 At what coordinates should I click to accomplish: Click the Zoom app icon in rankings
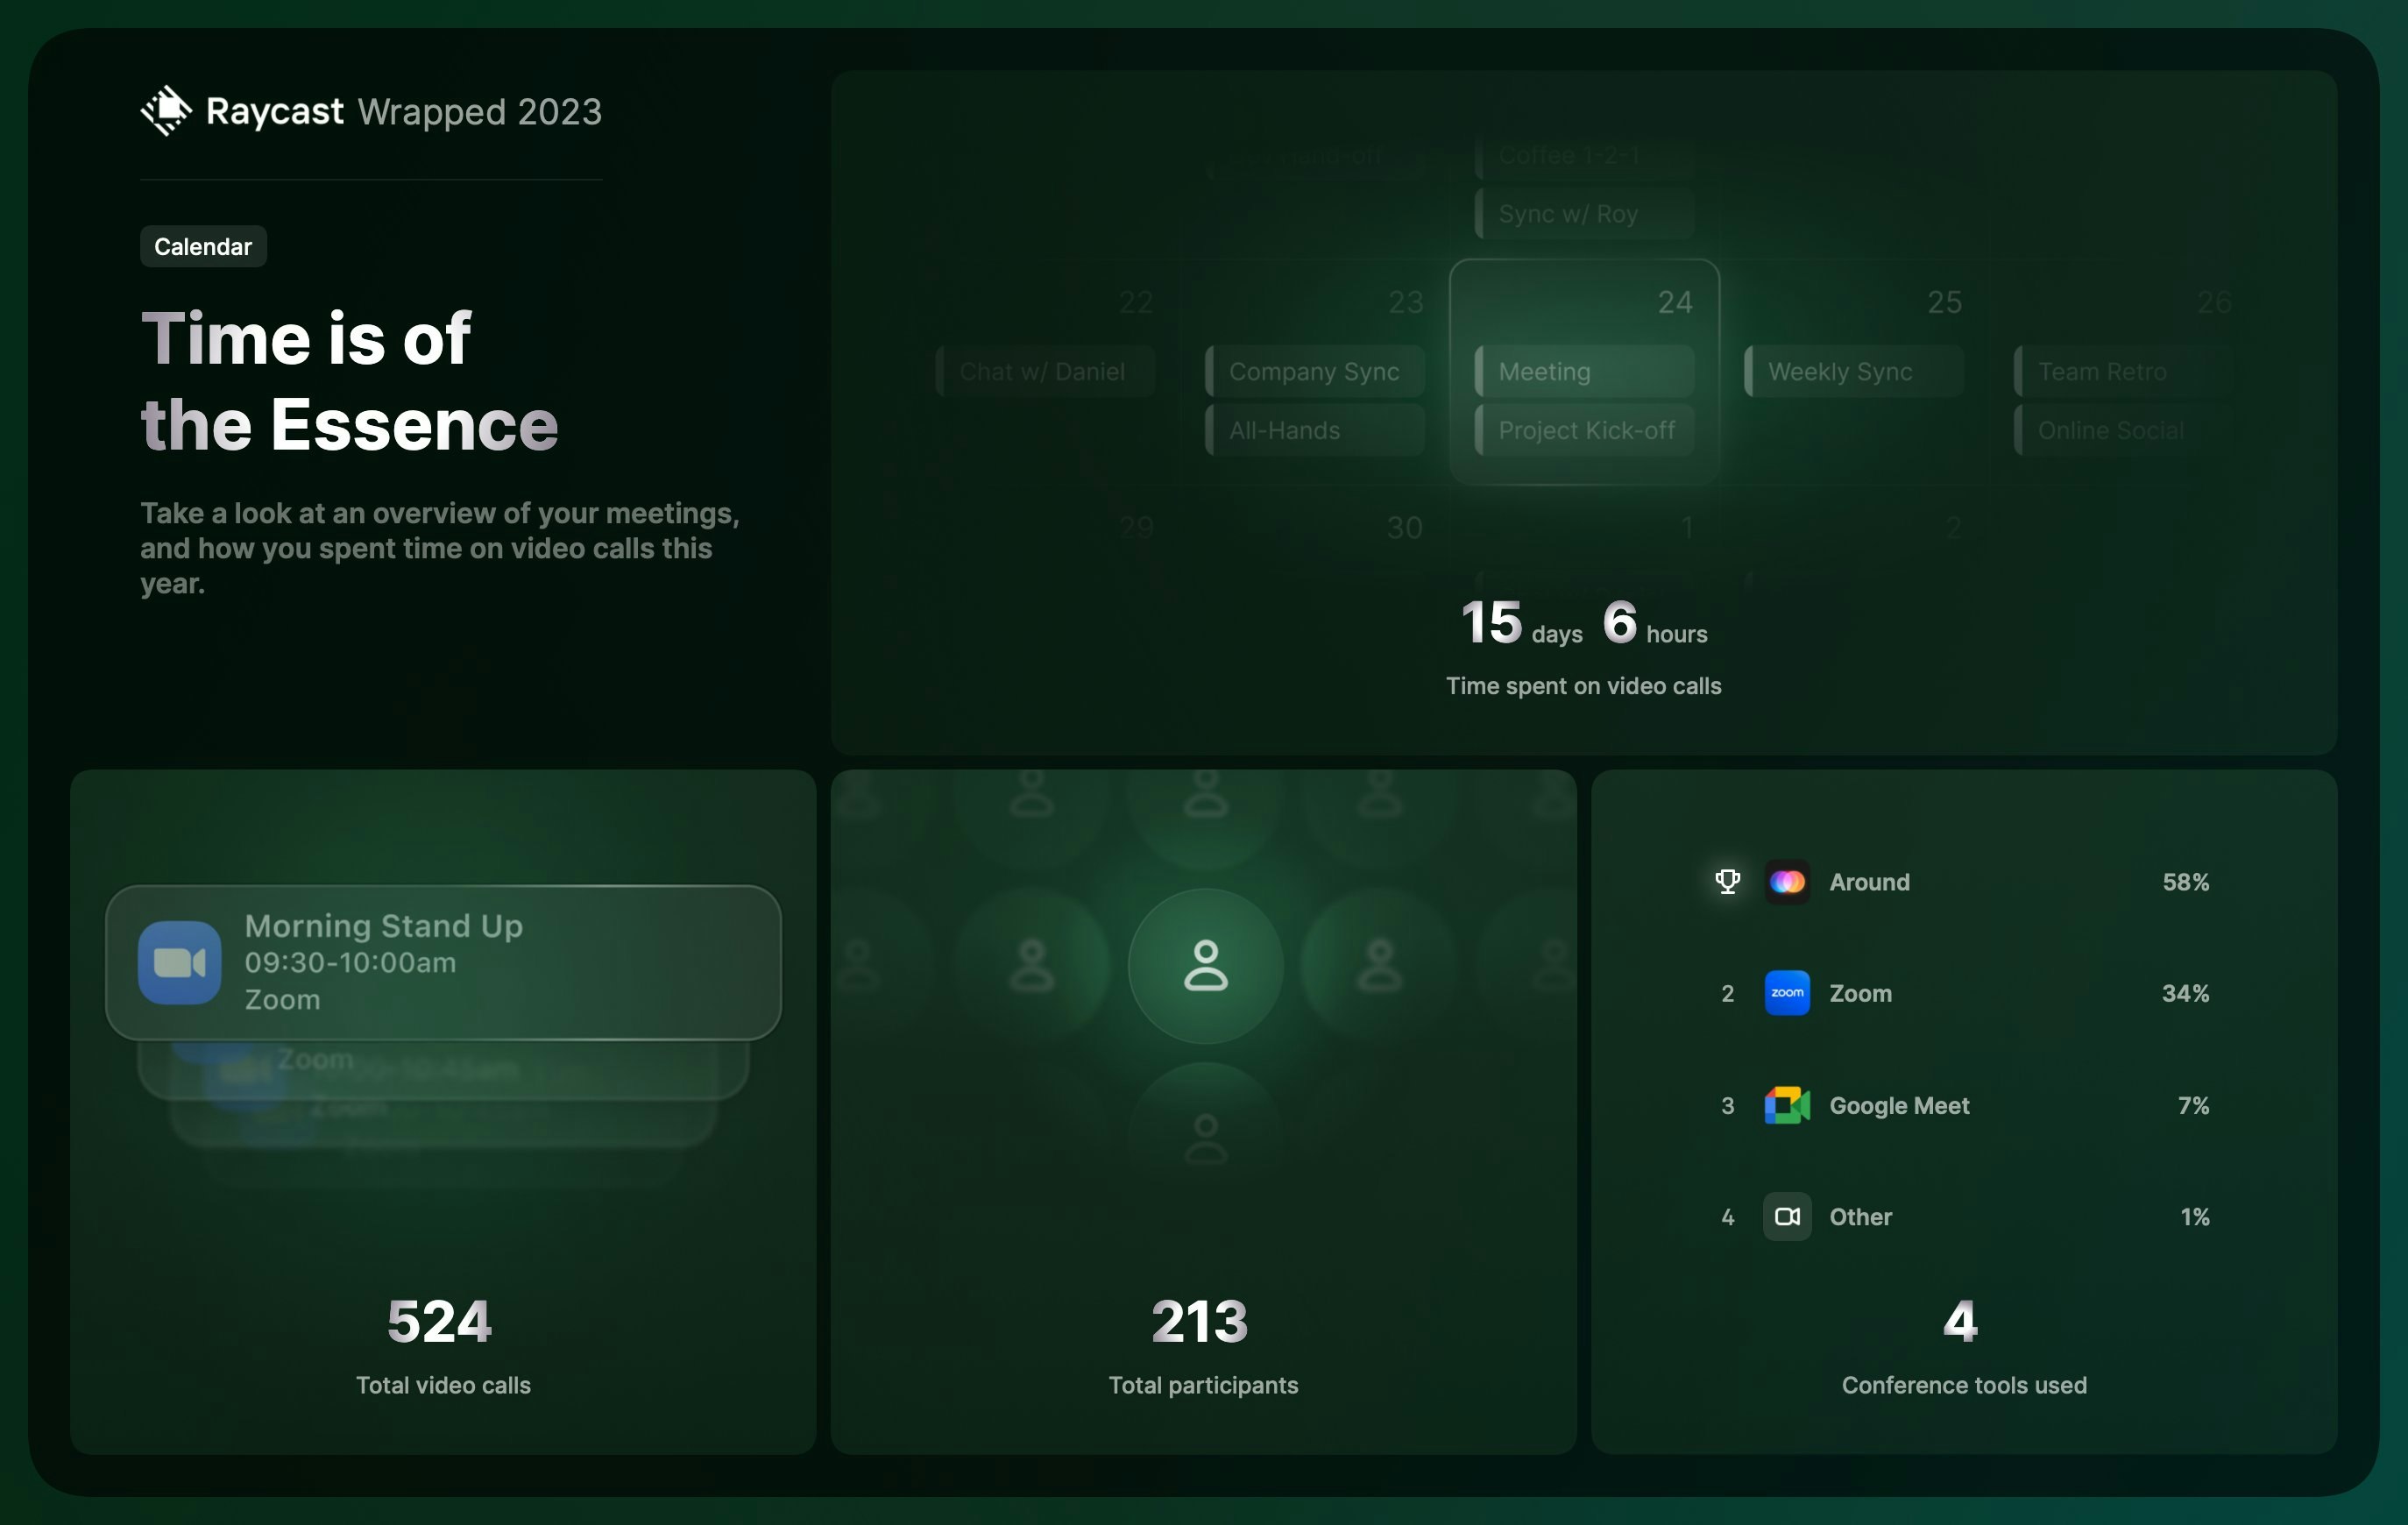pos(1787,993)
